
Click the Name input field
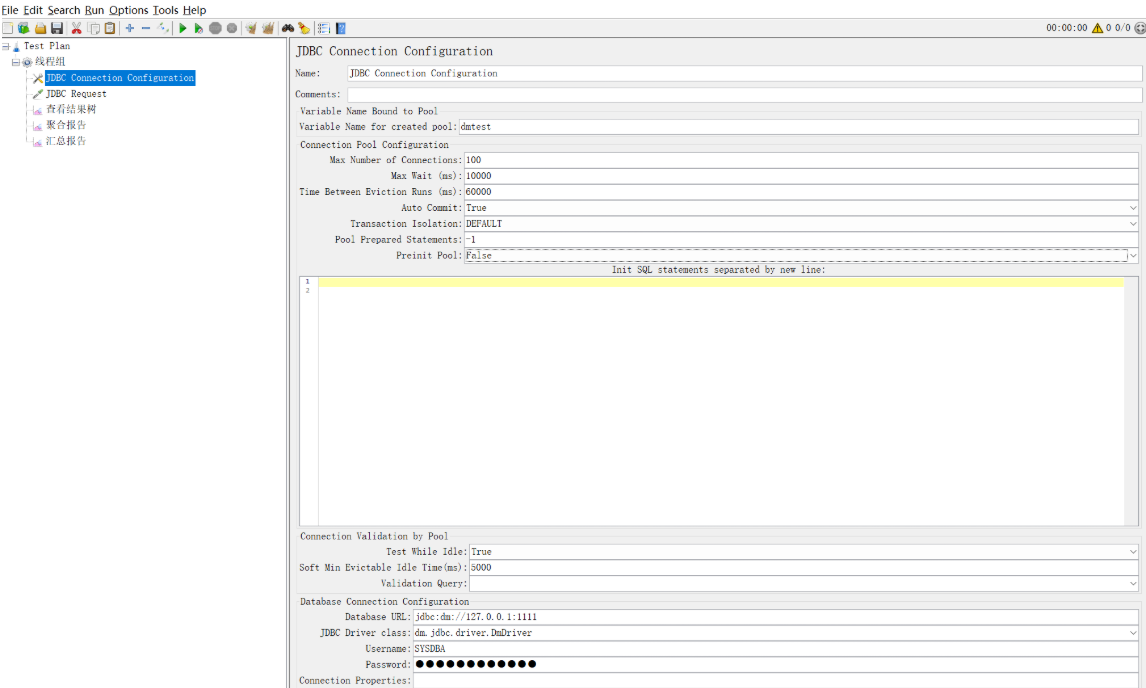coord(744,73)
